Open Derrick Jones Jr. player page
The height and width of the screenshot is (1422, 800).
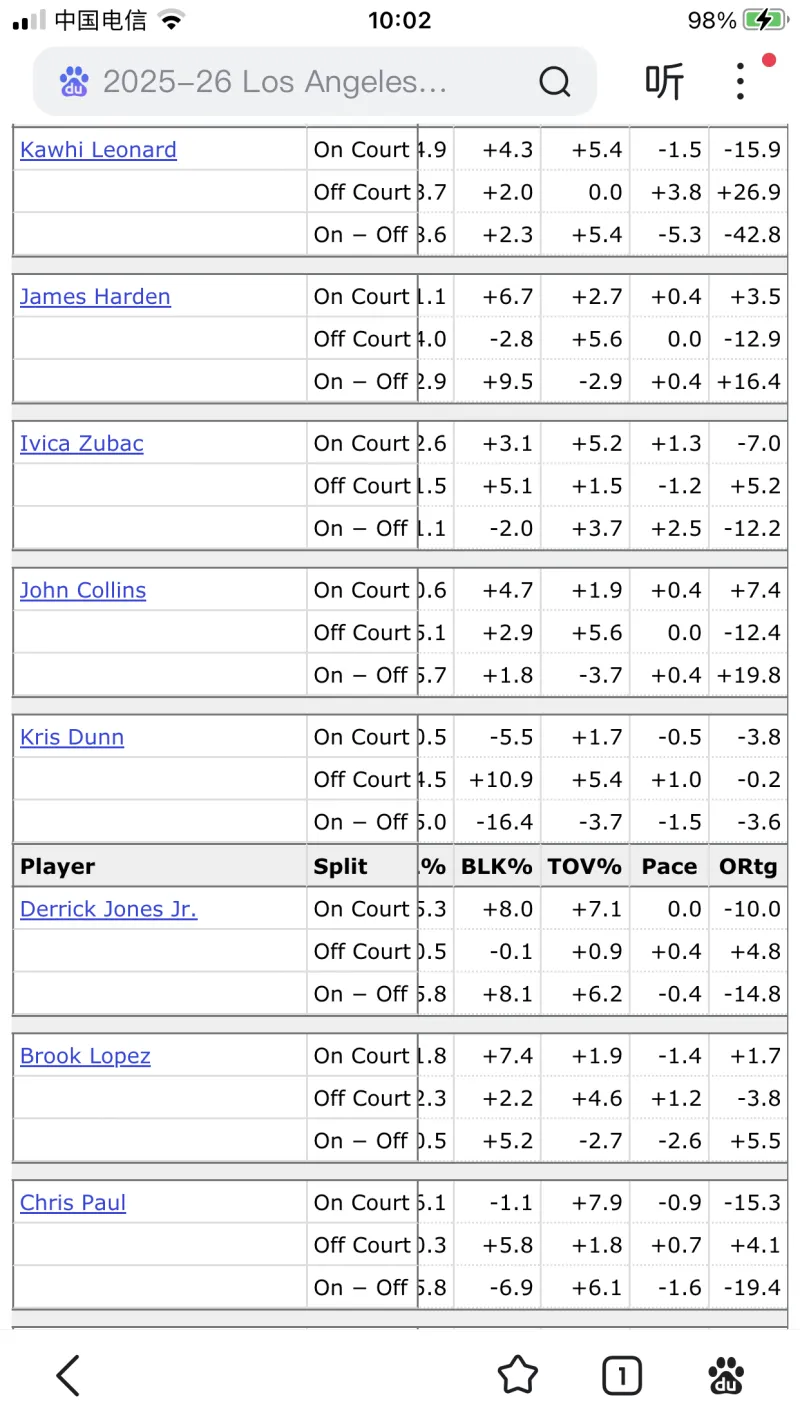[x=108, y=909]
